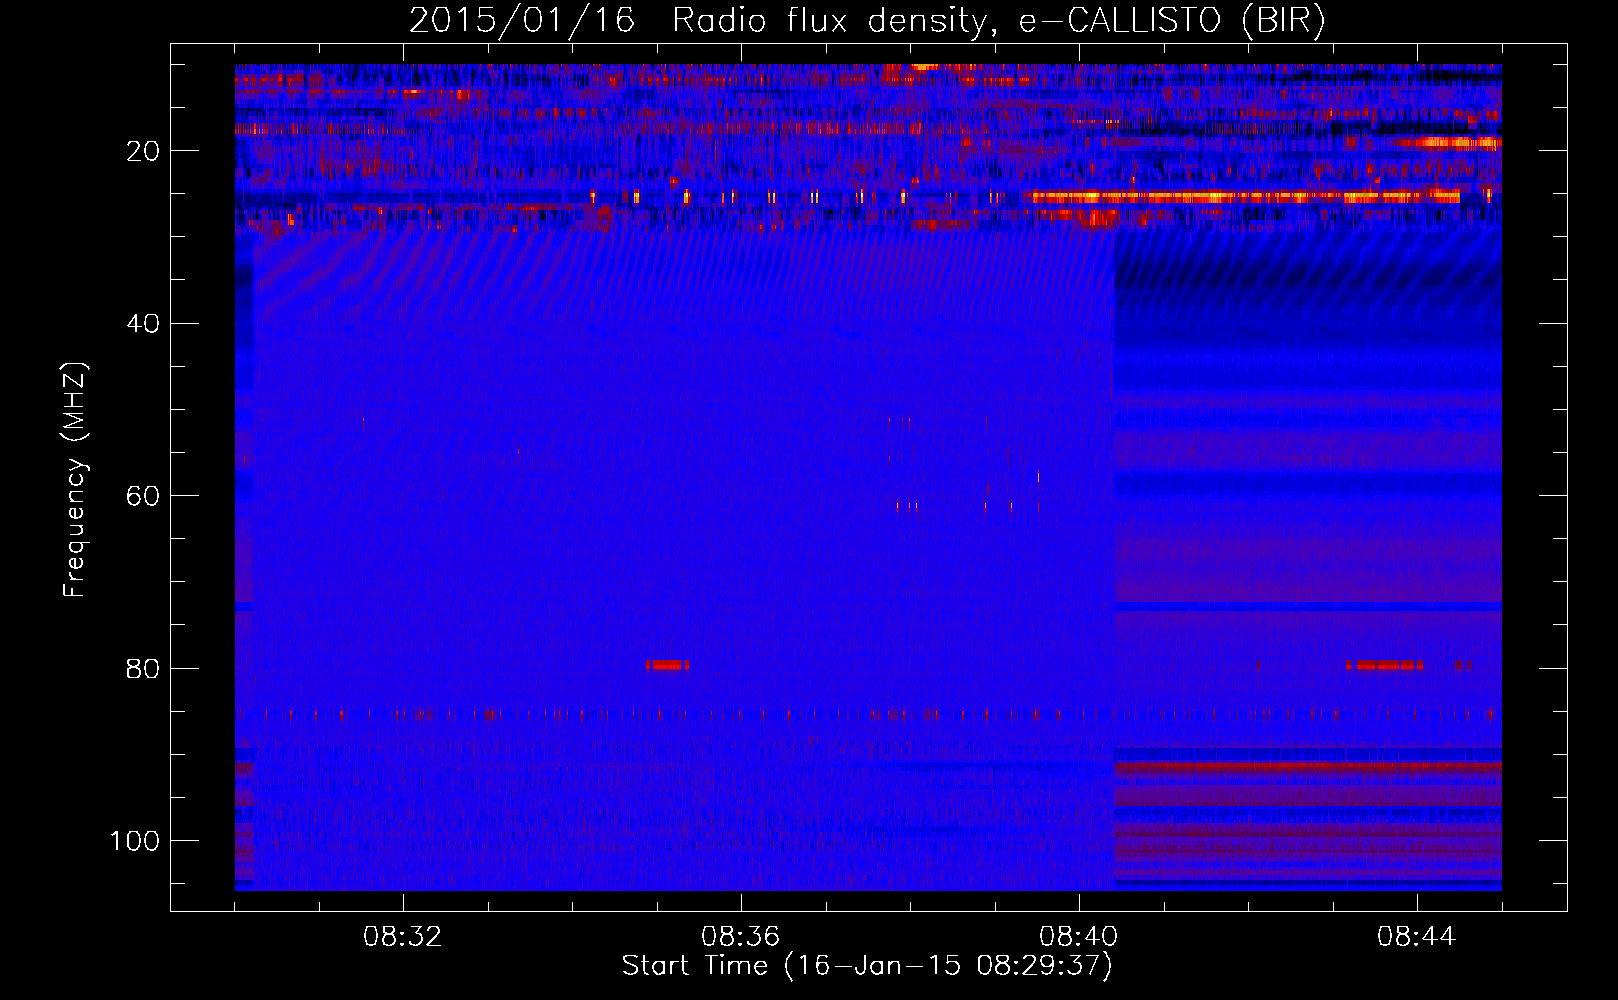Click the 80 MHz frequency tick label
The image size is (1618, 1000).
(144, 668)
